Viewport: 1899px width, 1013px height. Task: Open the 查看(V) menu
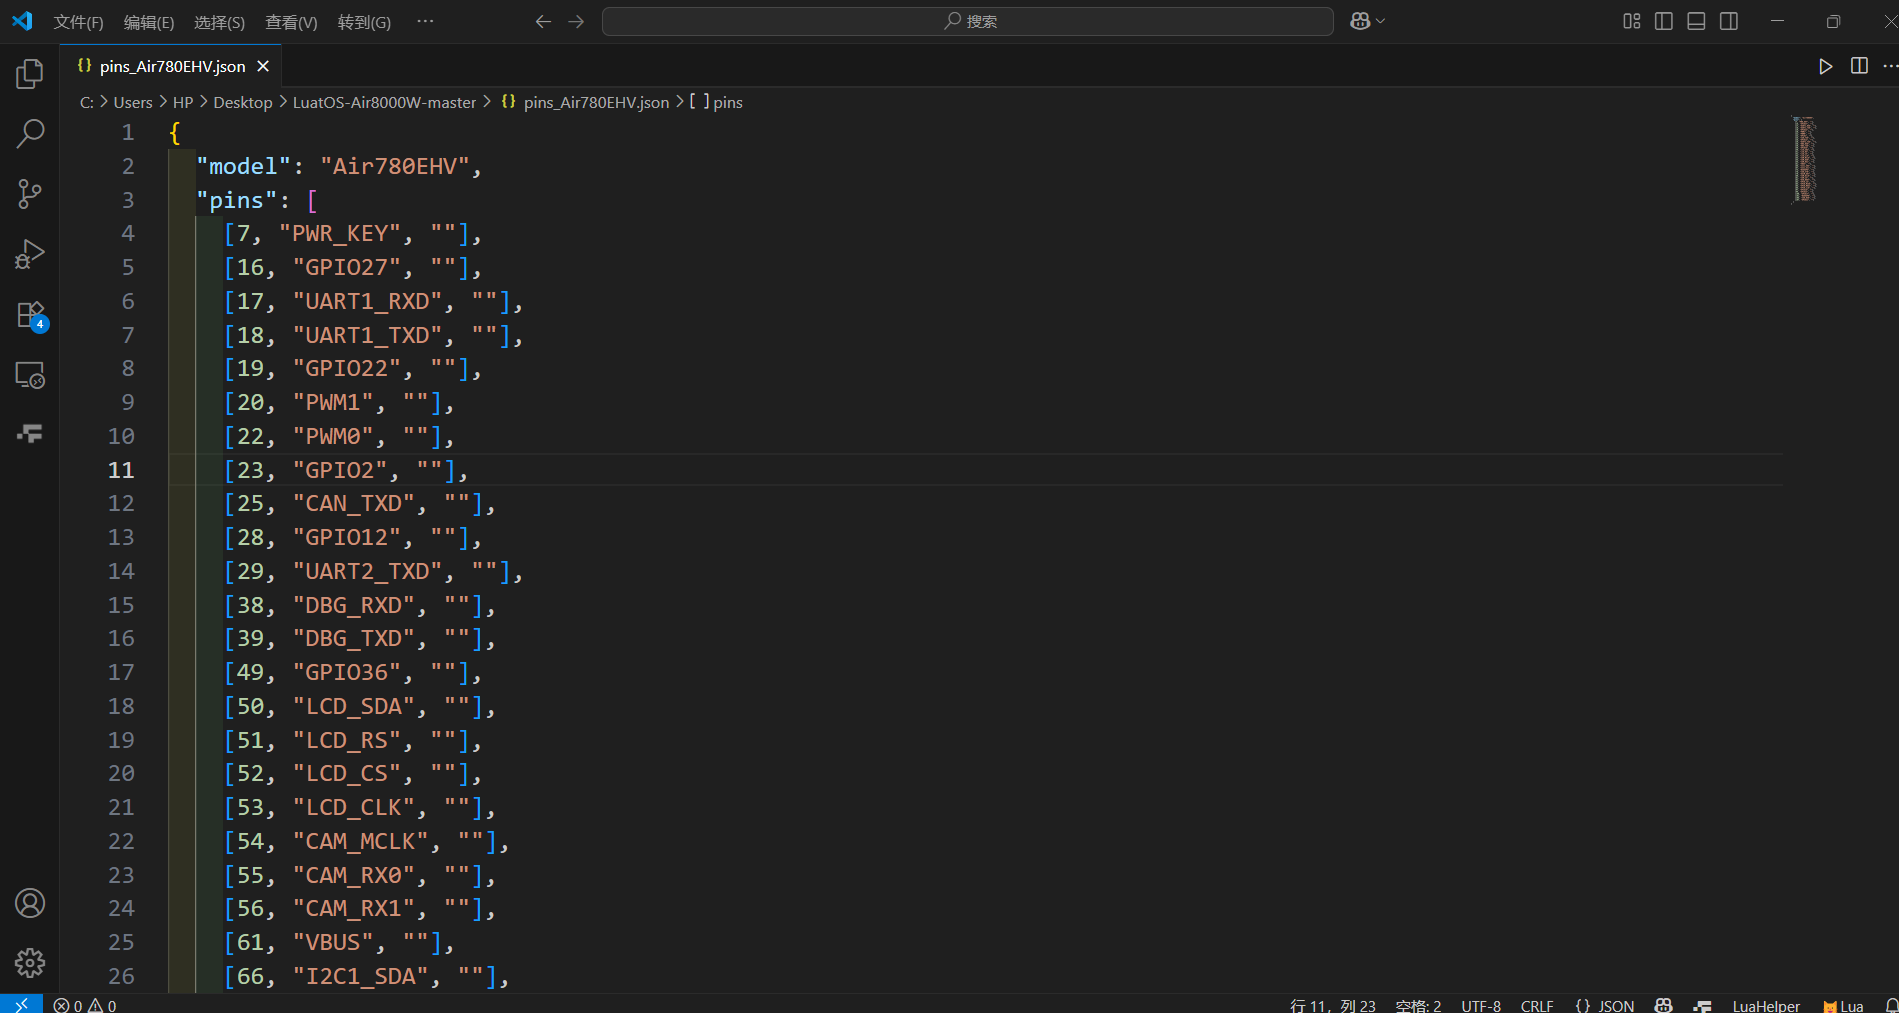pos(291,22)
